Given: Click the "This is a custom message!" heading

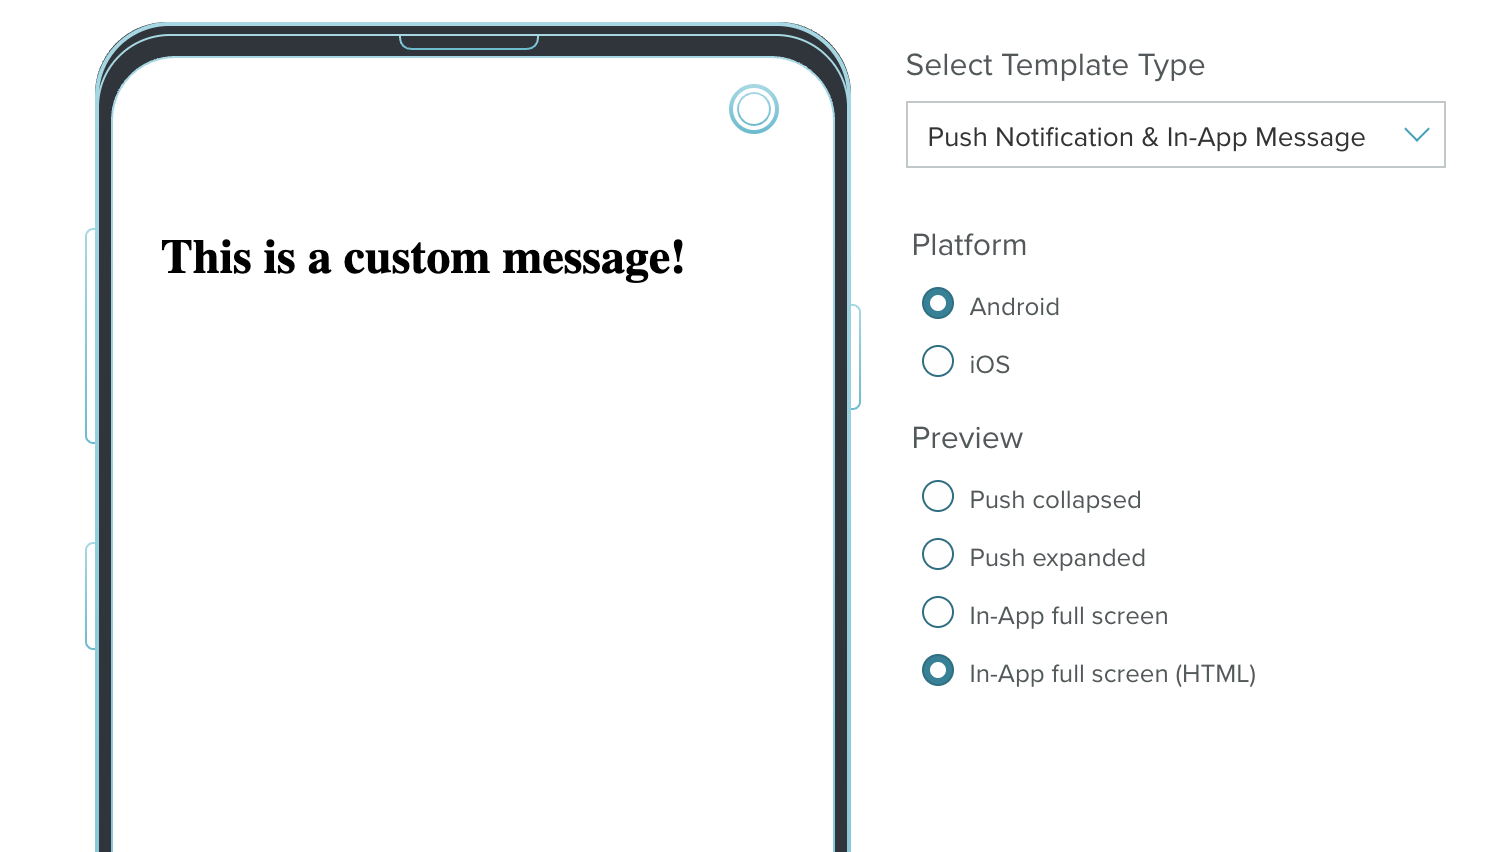Looking at the screenshot, I should pos(423,258).
